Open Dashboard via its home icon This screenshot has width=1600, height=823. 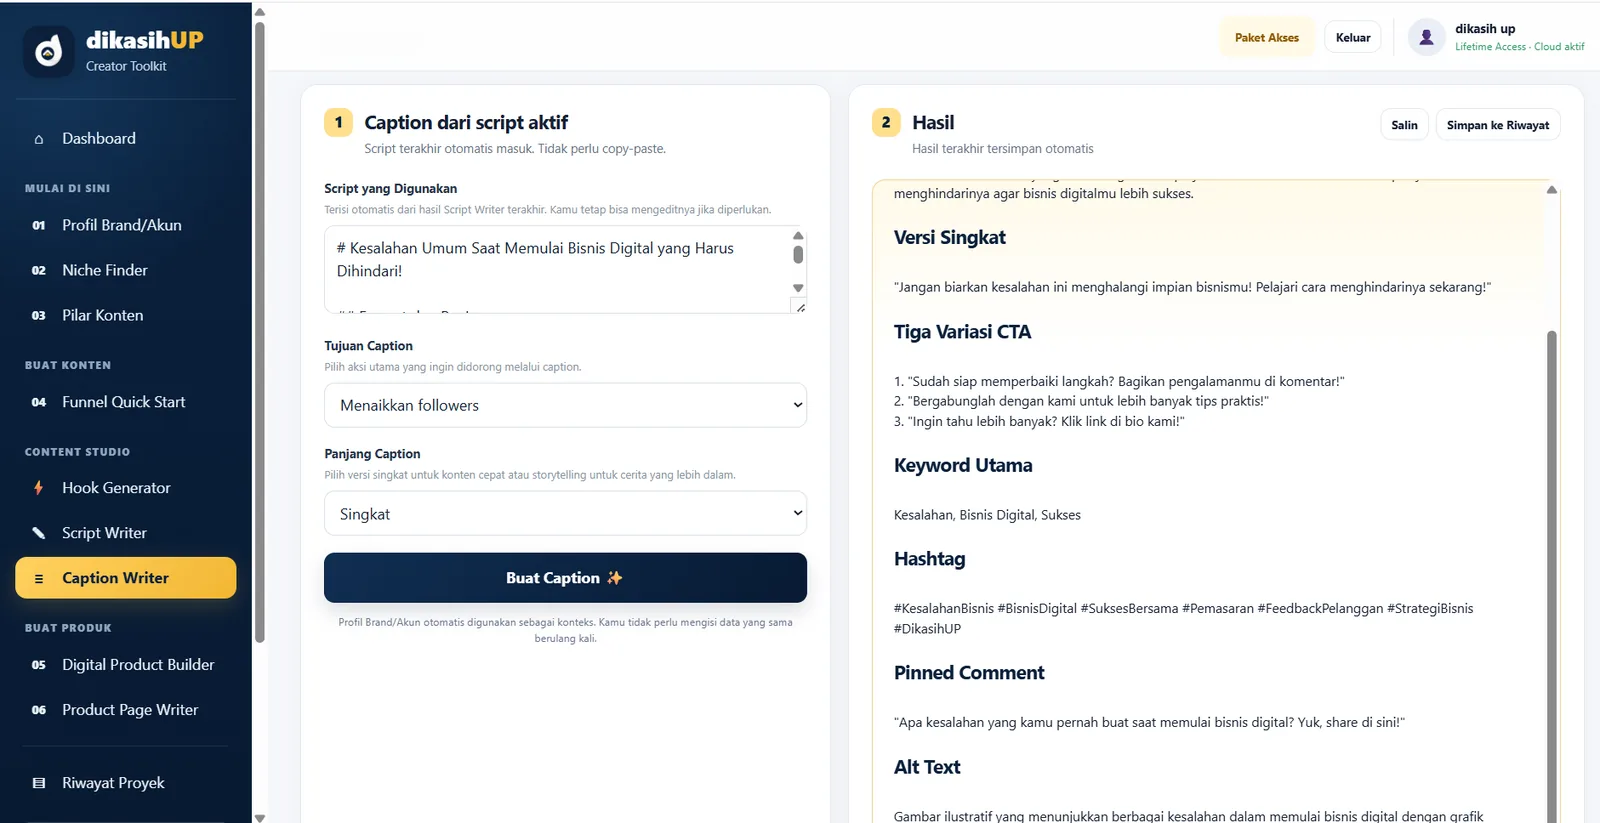[39, 139]
